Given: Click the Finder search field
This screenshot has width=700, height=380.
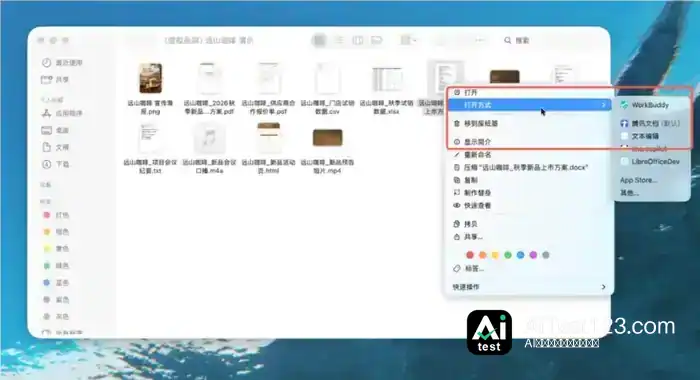Looking at the screenshot, I should [518, 40].
